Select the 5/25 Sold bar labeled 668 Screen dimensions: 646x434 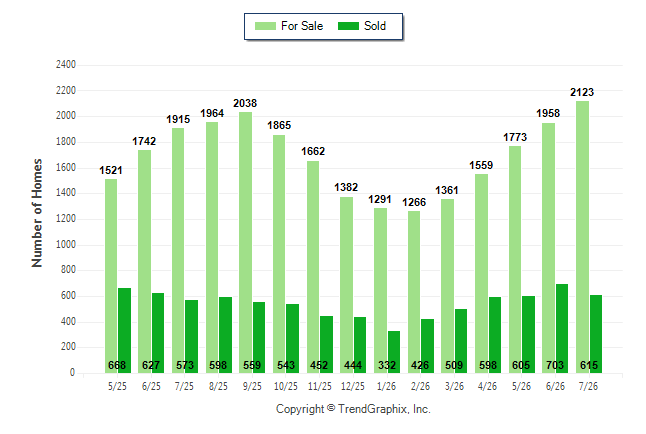pos(124,331)
